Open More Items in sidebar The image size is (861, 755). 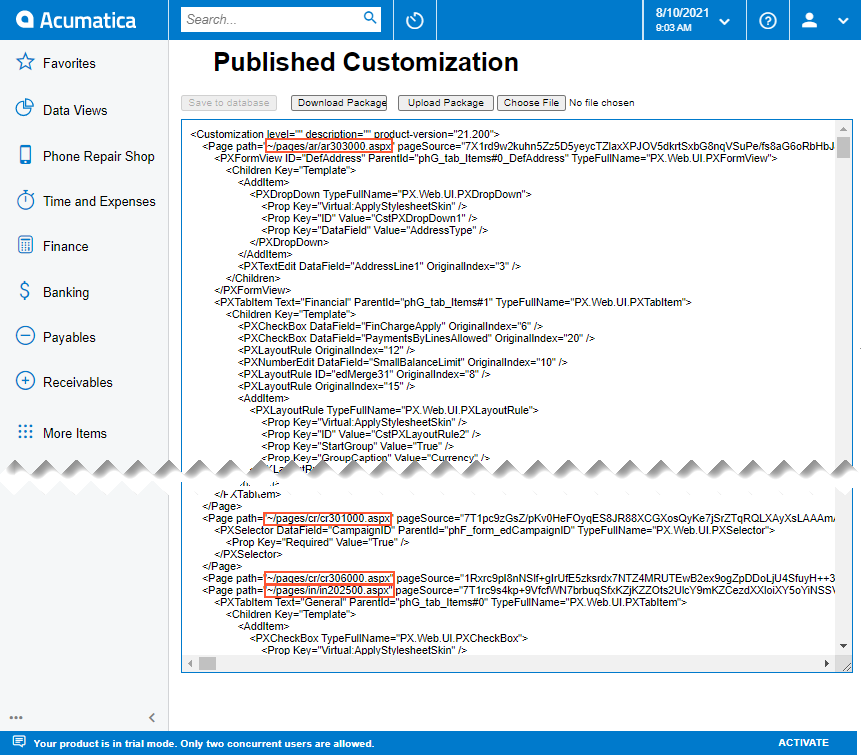75,433
